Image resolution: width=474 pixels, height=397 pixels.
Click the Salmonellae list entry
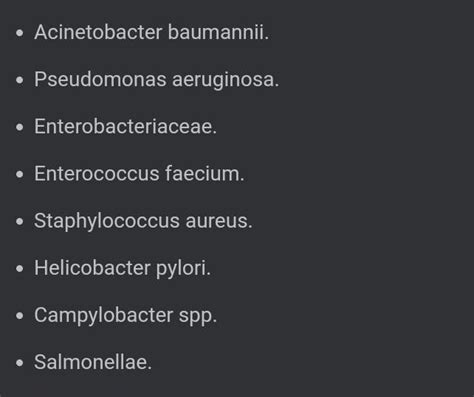(93, 362)
